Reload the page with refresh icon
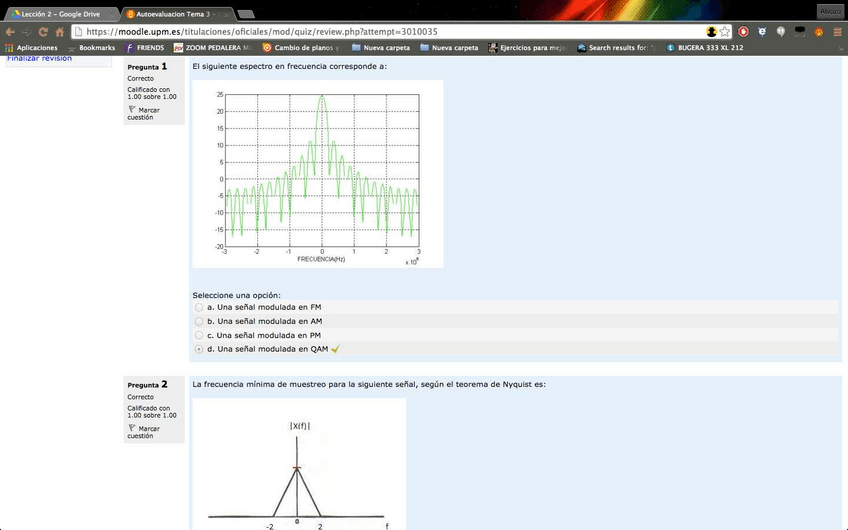This screenshot has height=530, width=848. 43,31
